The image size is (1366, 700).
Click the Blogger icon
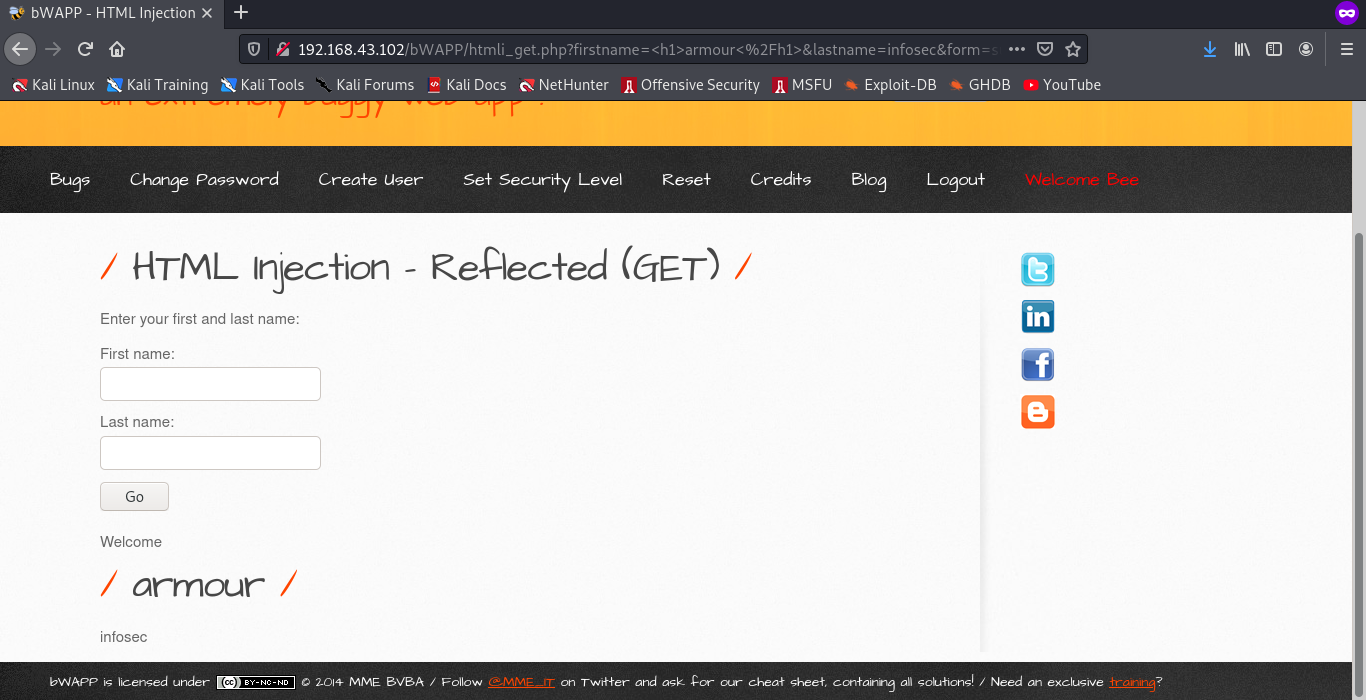pos(1038,412)
